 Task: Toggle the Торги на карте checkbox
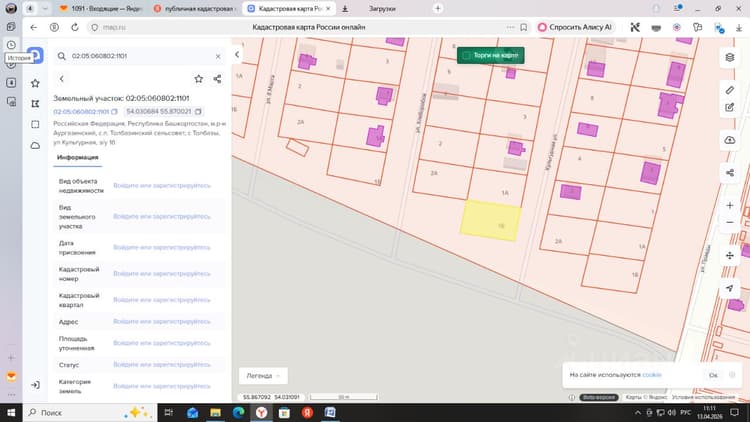[466, 56]
